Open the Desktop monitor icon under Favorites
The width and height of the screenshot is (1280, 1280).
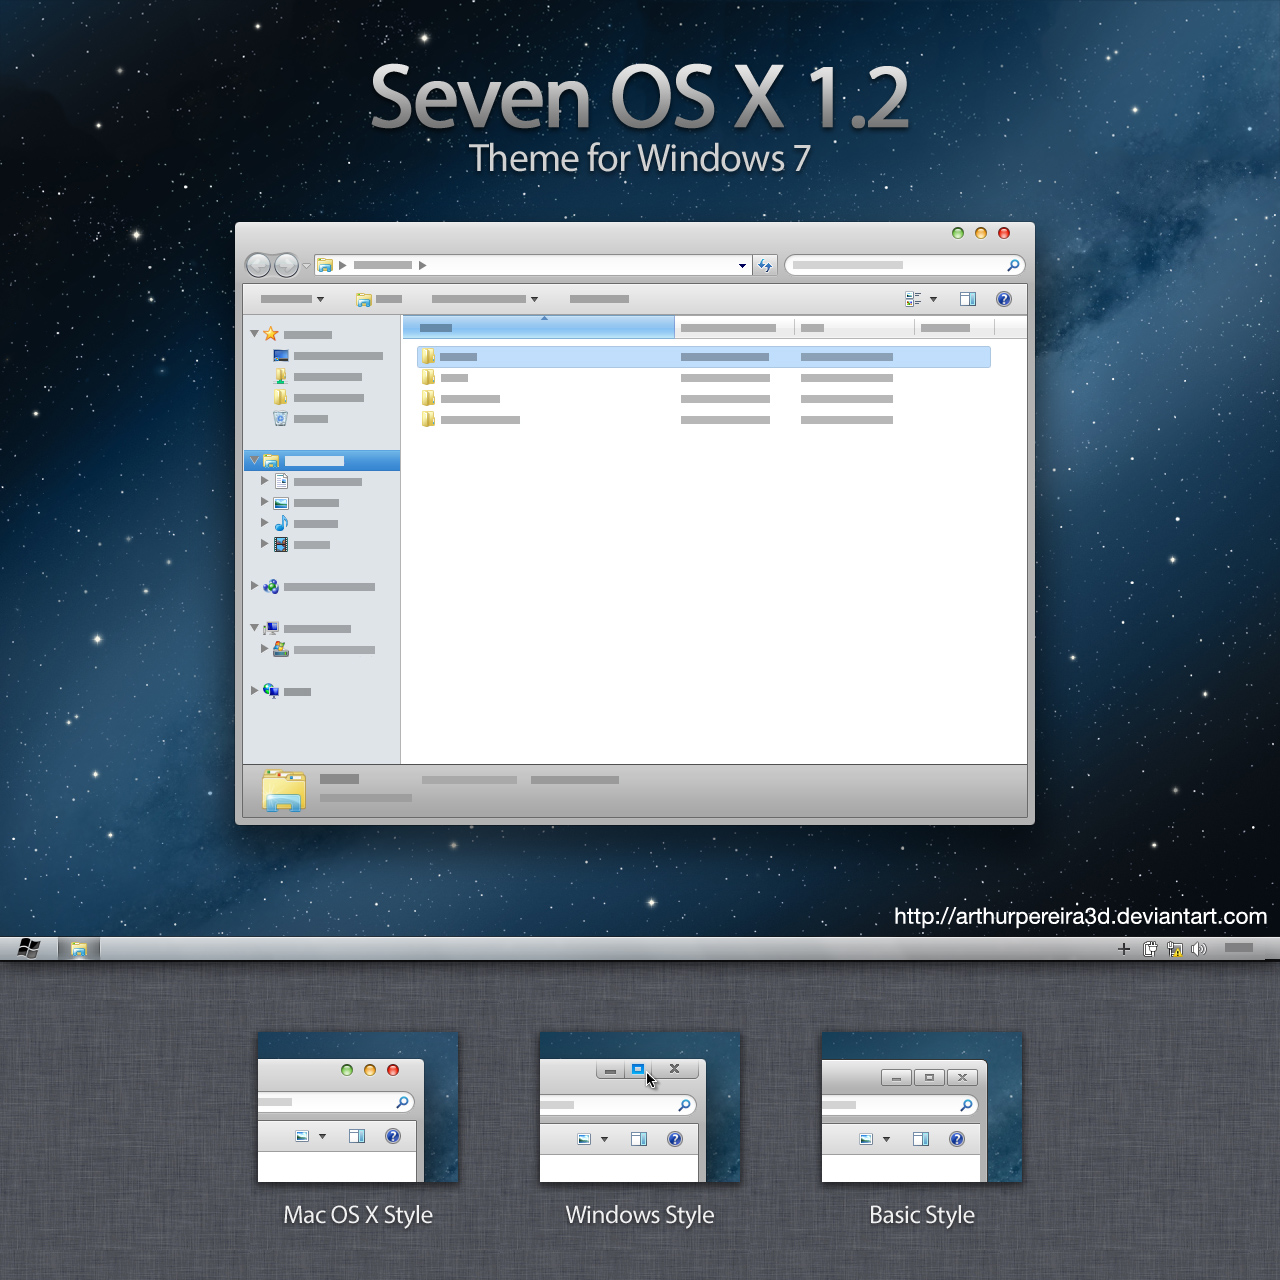click(281, 356)
